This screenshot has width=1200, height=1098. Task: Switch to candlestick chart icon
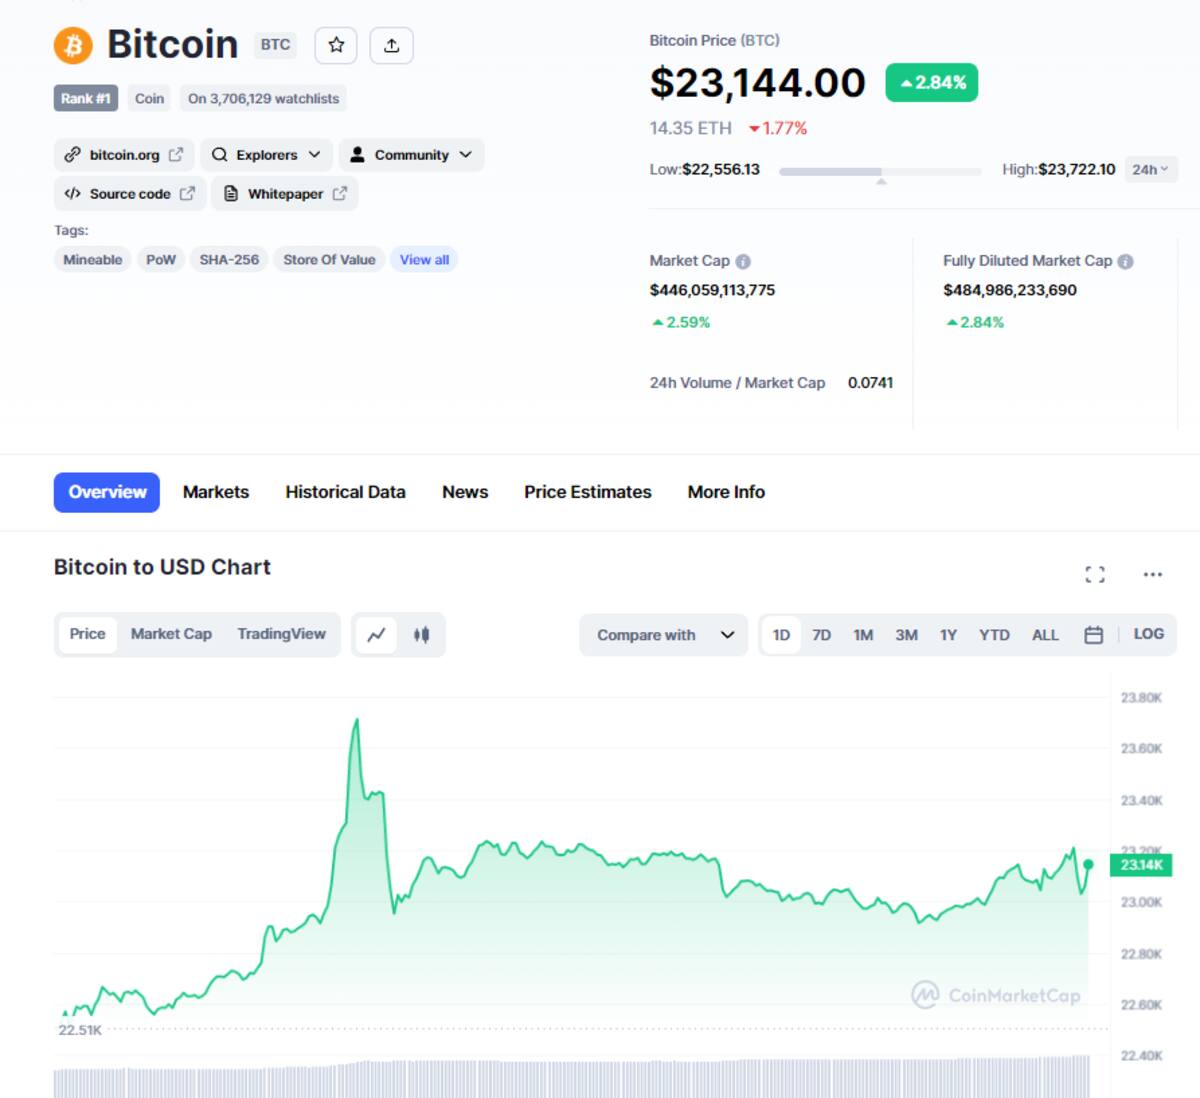coord(422,635)
